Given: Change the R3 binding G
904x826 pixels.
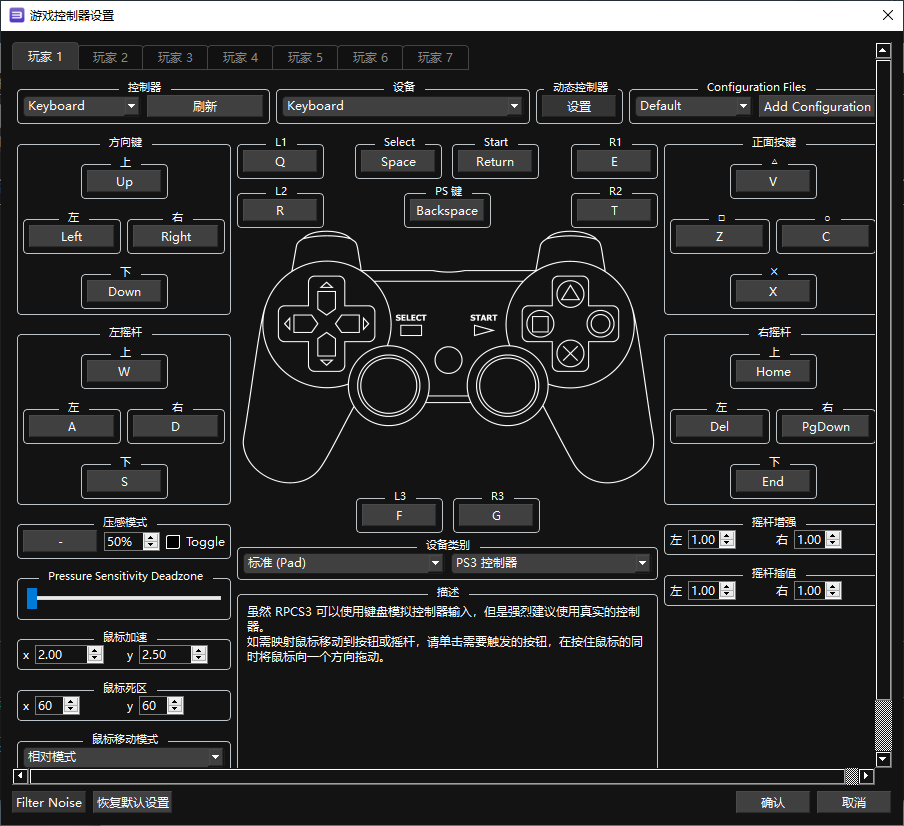Looking at the screenshot, I should point(496,516).
